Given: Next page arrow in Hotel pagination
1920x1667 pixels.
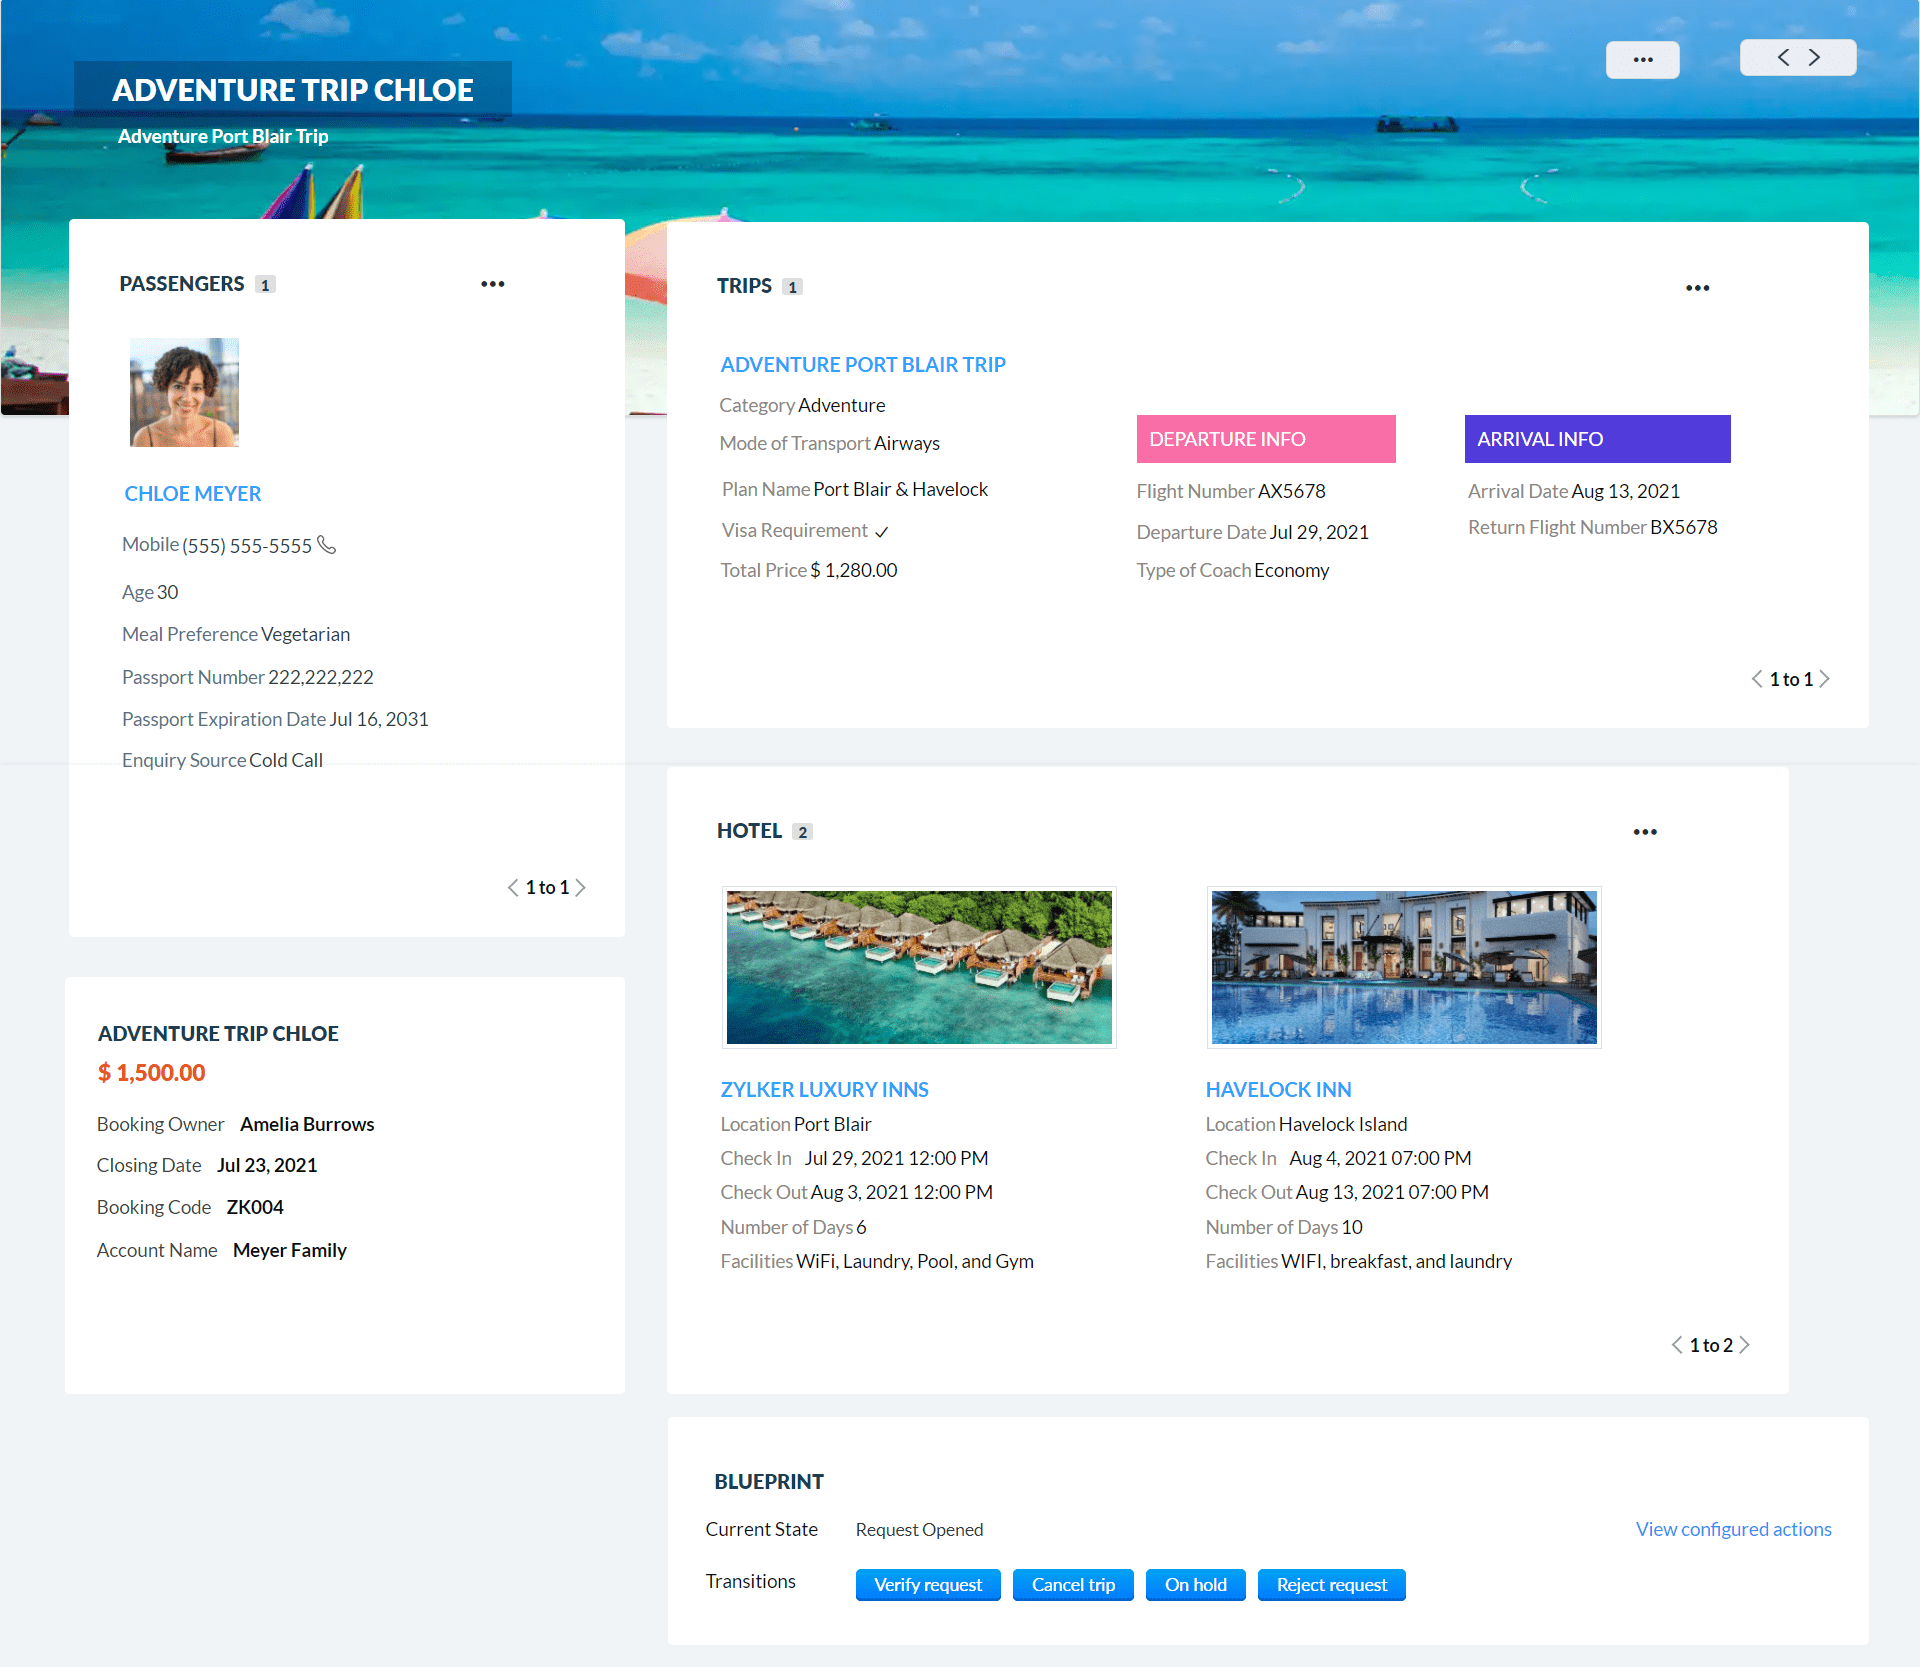Looking at the screenshot, I should (x=1745, y=1345).
